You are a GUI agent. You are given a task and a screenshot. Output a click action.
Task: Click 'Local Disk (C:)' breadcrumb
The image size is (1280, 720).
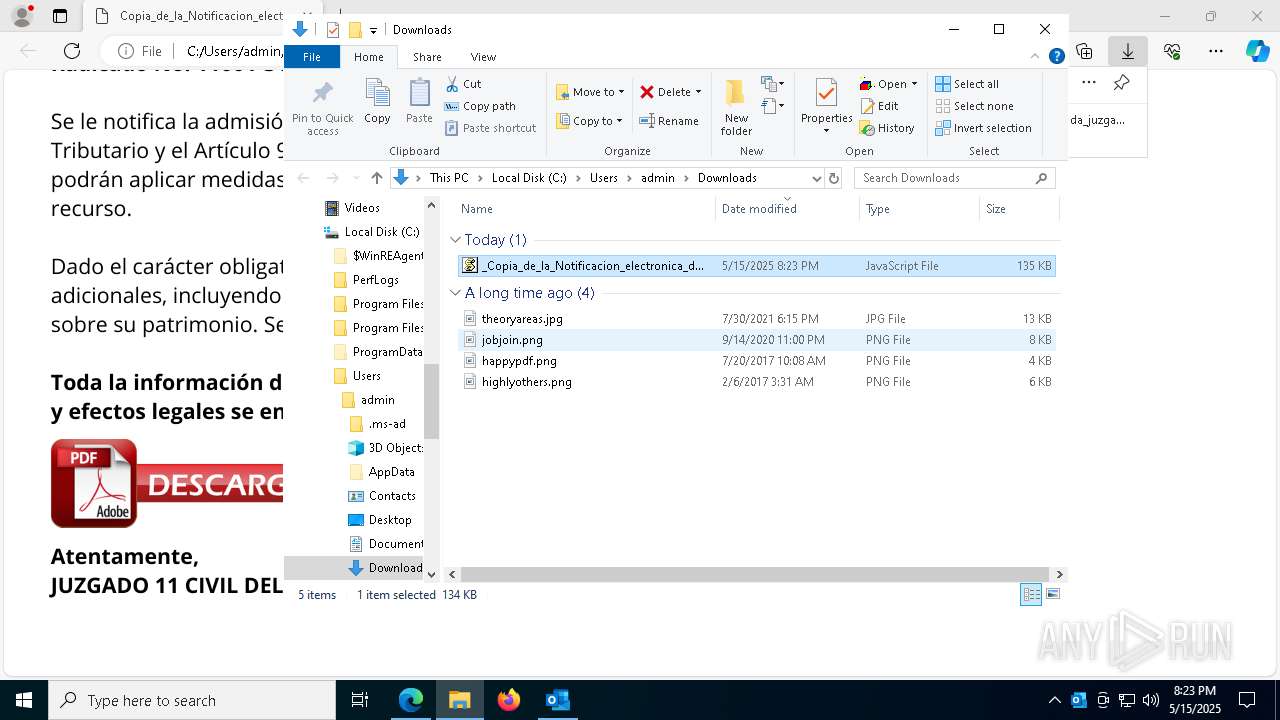tap(529, 178)
